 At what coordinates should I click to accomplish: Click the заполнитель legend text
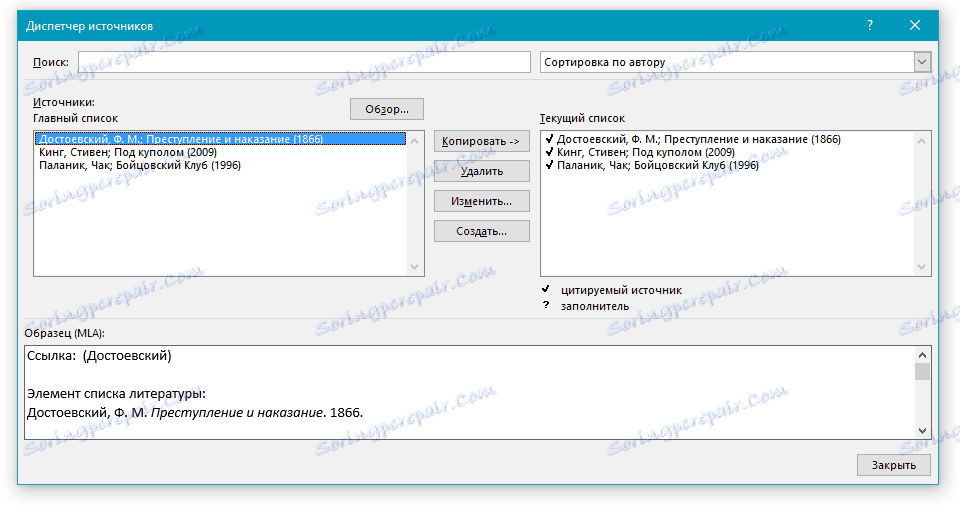pyautogui.click(x=595, y=306)
